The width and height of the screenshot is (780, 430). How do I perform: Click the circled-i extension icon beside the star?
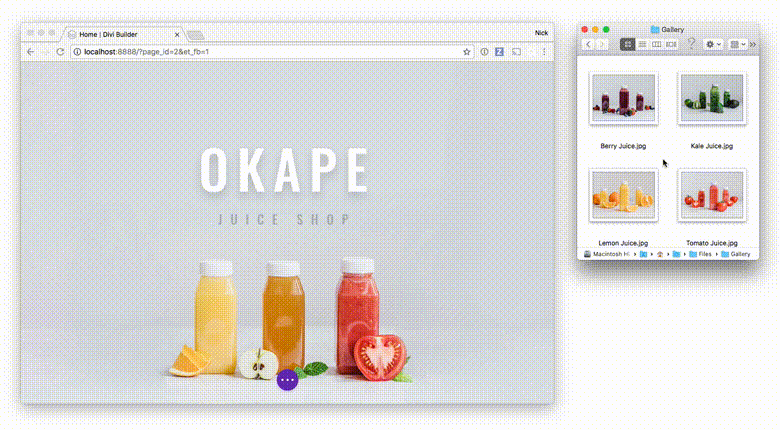click(x=484, y=52)
